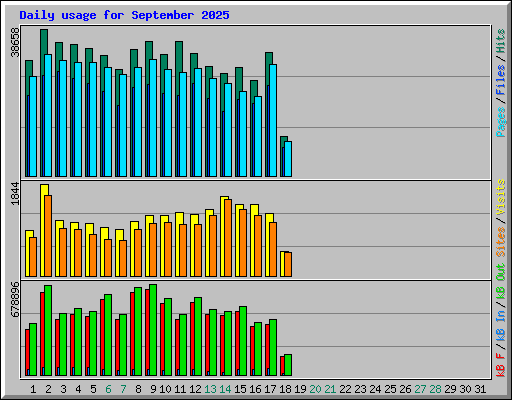Viewport: 512px width, 400px height.
Task: Select day label 24 on the x-axis
Action: 375,389
